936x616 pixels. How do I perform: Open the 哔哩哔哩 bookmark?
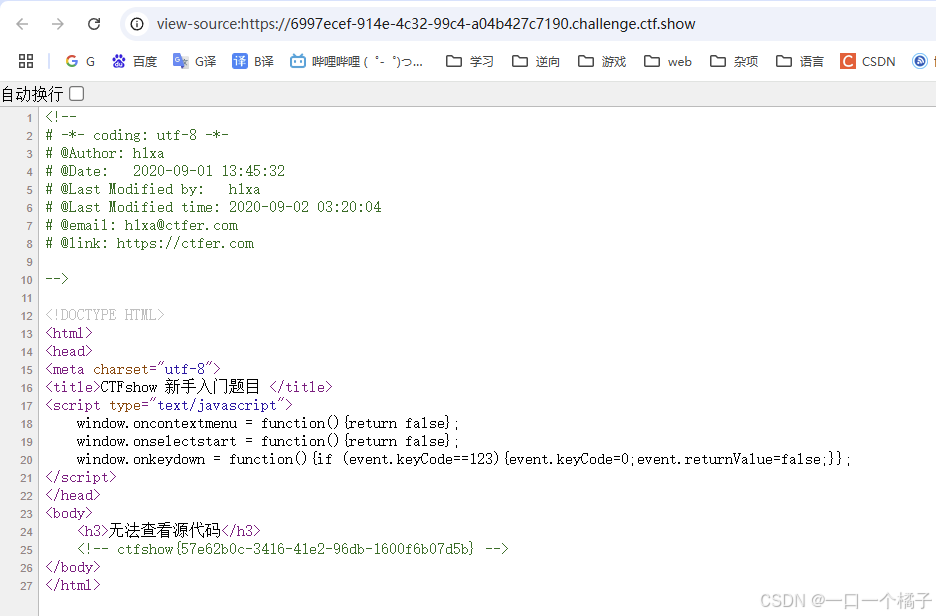pos(356,61)
